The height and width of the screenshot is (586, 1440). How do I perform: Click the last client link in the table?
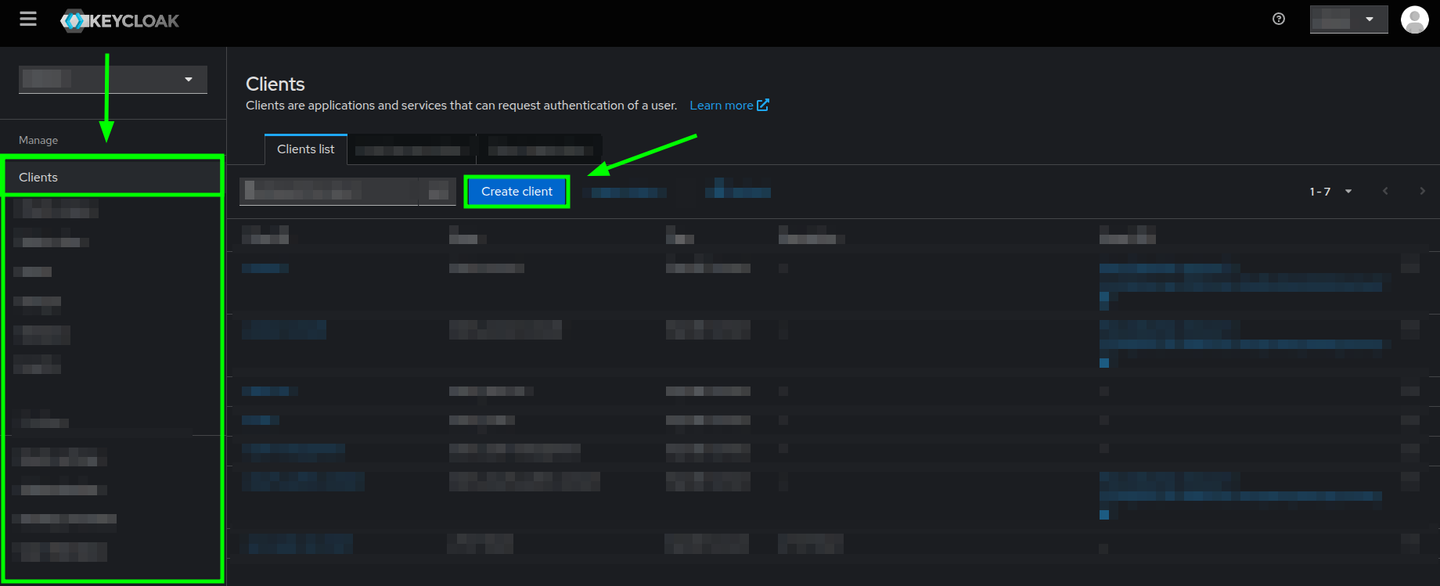(299, 543)
